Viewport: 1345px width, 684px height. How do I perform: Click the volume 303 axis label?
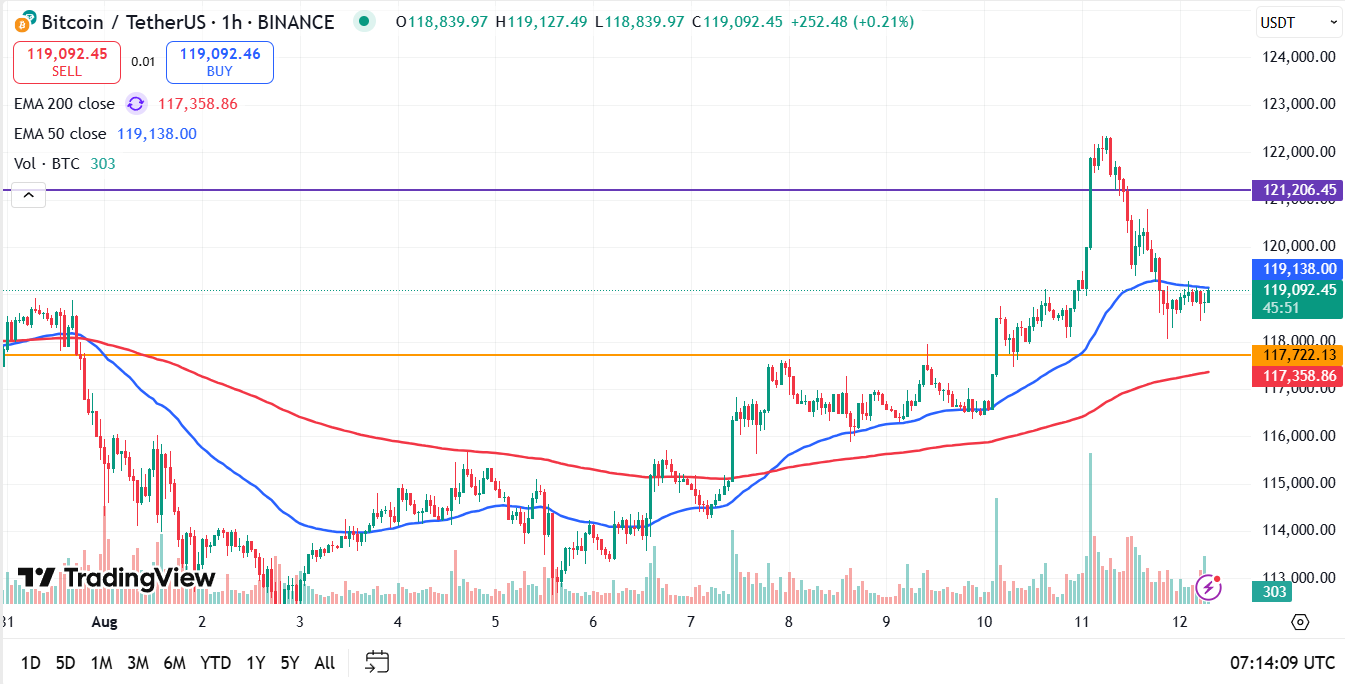coord(1274,592)
